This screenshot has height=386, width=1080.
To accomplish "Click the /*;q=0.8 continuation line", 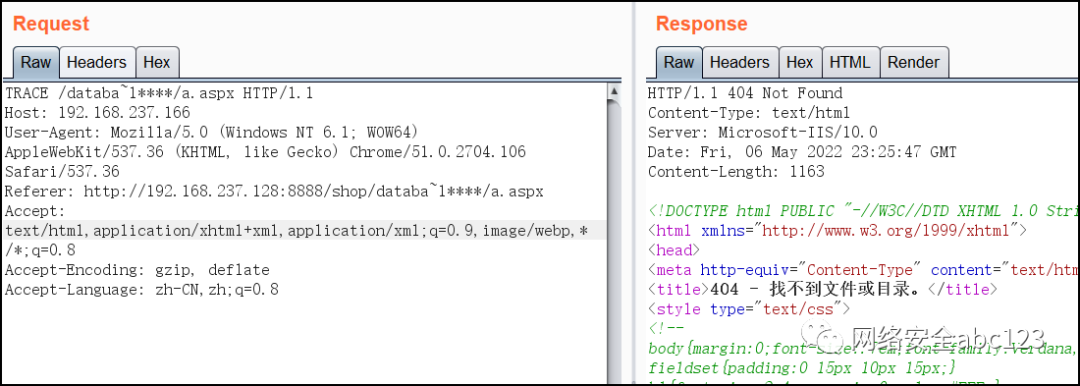I will [40, 250].
